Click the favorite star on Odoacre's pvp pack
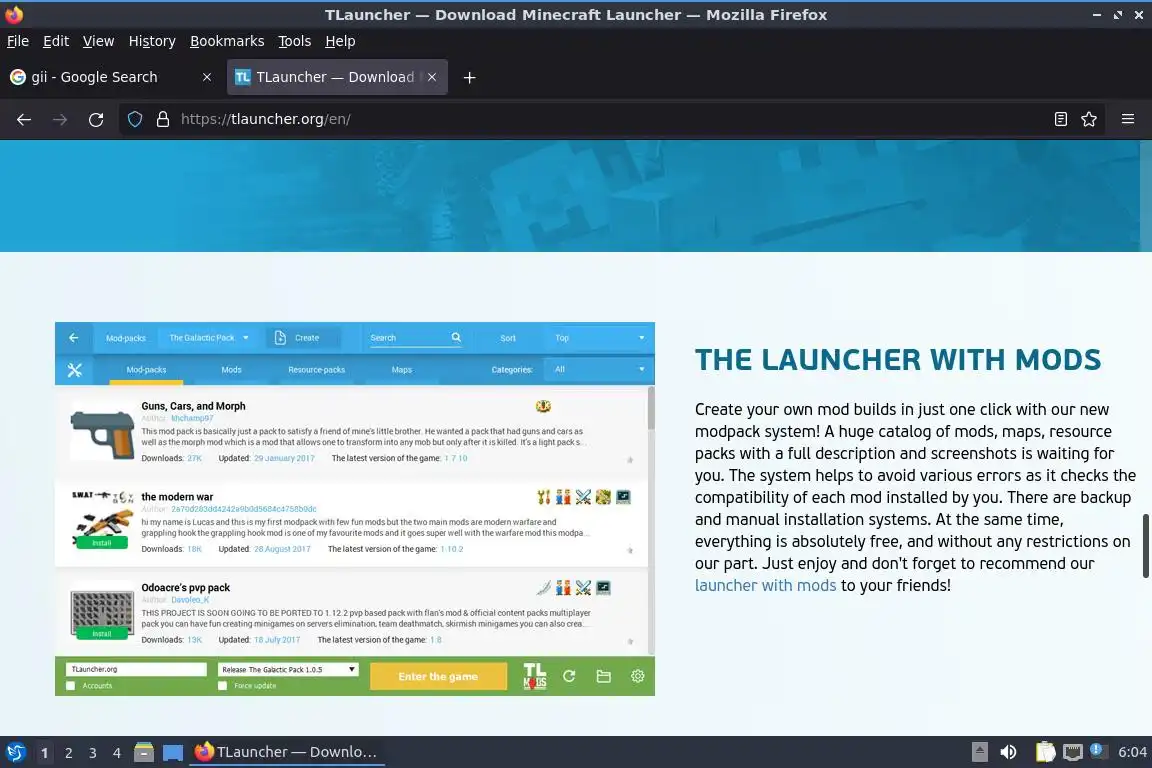Image resolution: width=1152 pixels, height=768 pixels. [630, 642]
